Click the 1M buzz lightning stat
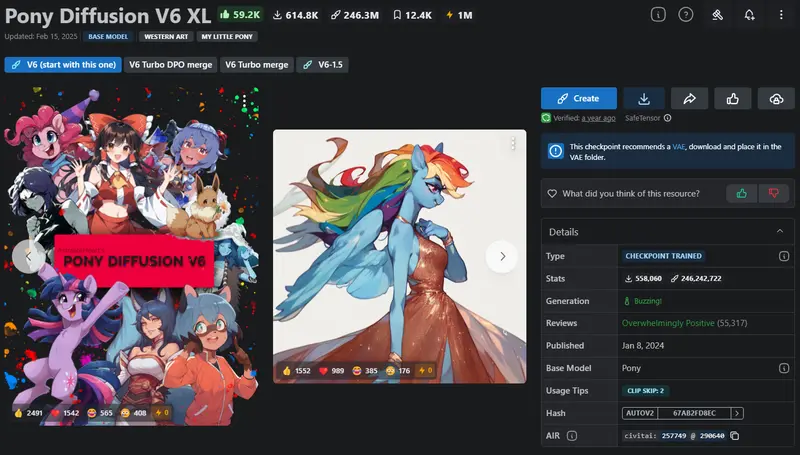The height and width of the screenshot is (455, 800). (x=459, y=15)
